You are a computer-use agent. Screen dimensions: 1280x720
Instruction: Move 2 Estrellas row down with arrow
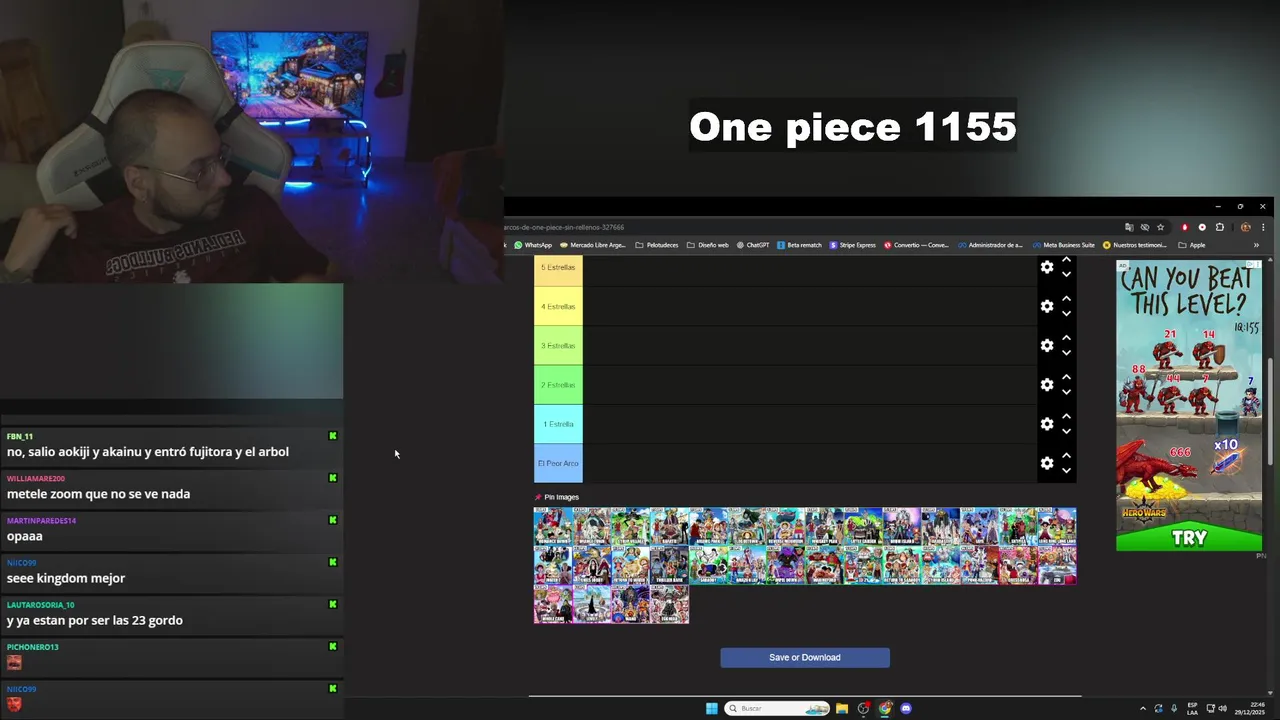1066,392
